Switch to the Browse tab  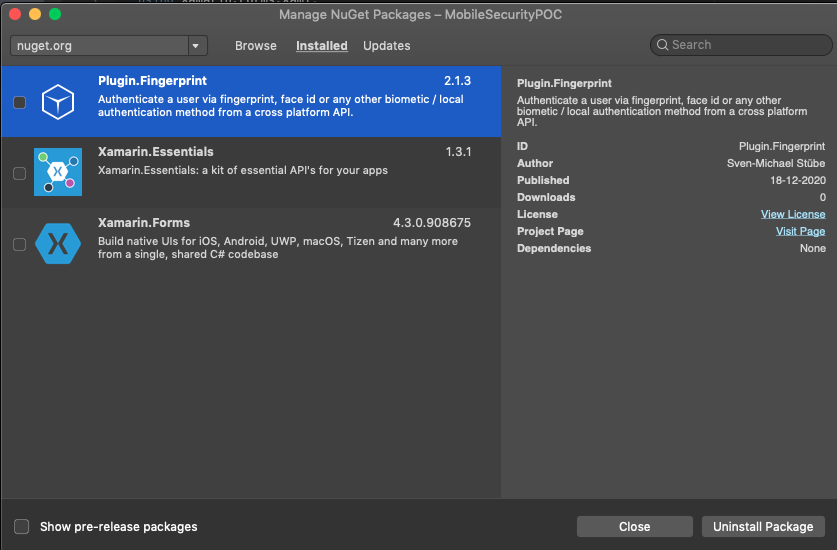coord(256,46)
